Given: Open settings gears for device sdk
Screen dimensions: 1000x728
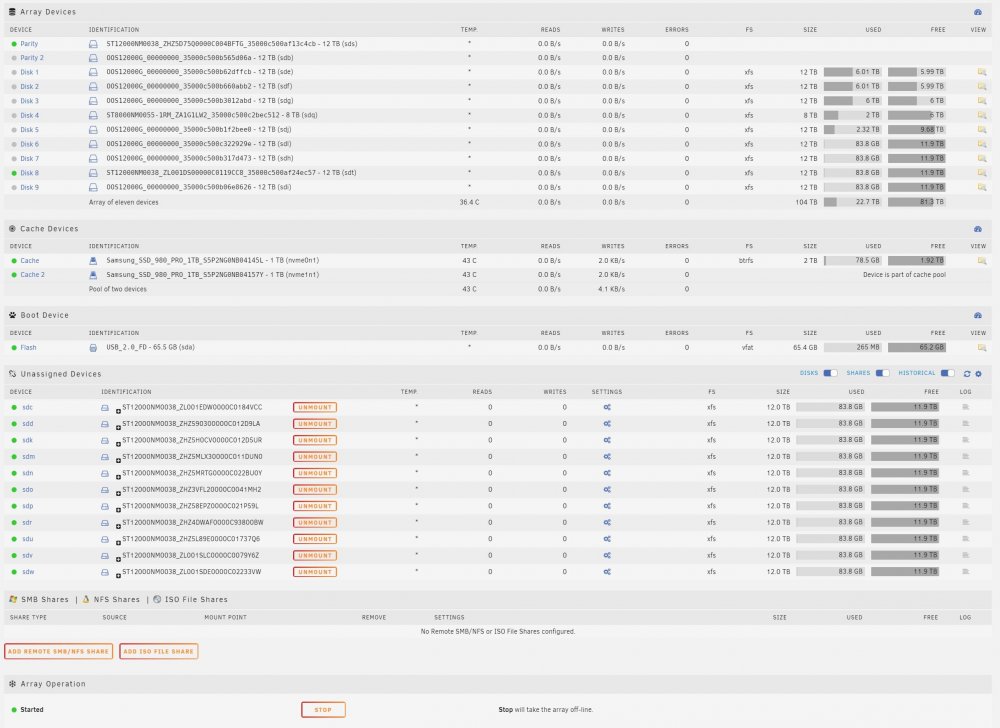Looking at the screenshot, I should tap(607, 440).
